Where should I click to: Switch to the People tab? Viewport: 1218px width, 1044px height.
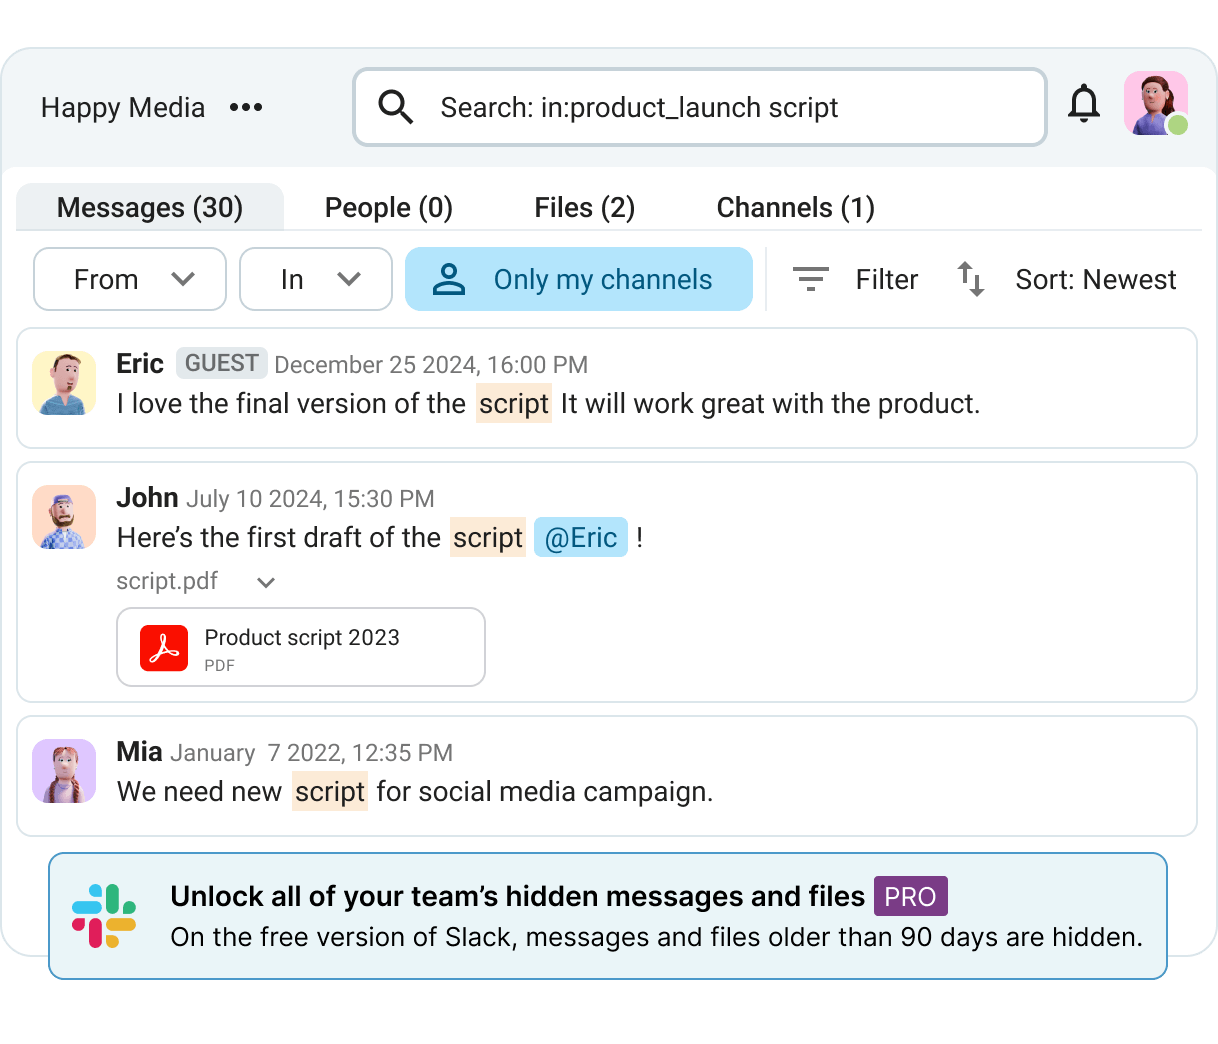tap(388, 207)
